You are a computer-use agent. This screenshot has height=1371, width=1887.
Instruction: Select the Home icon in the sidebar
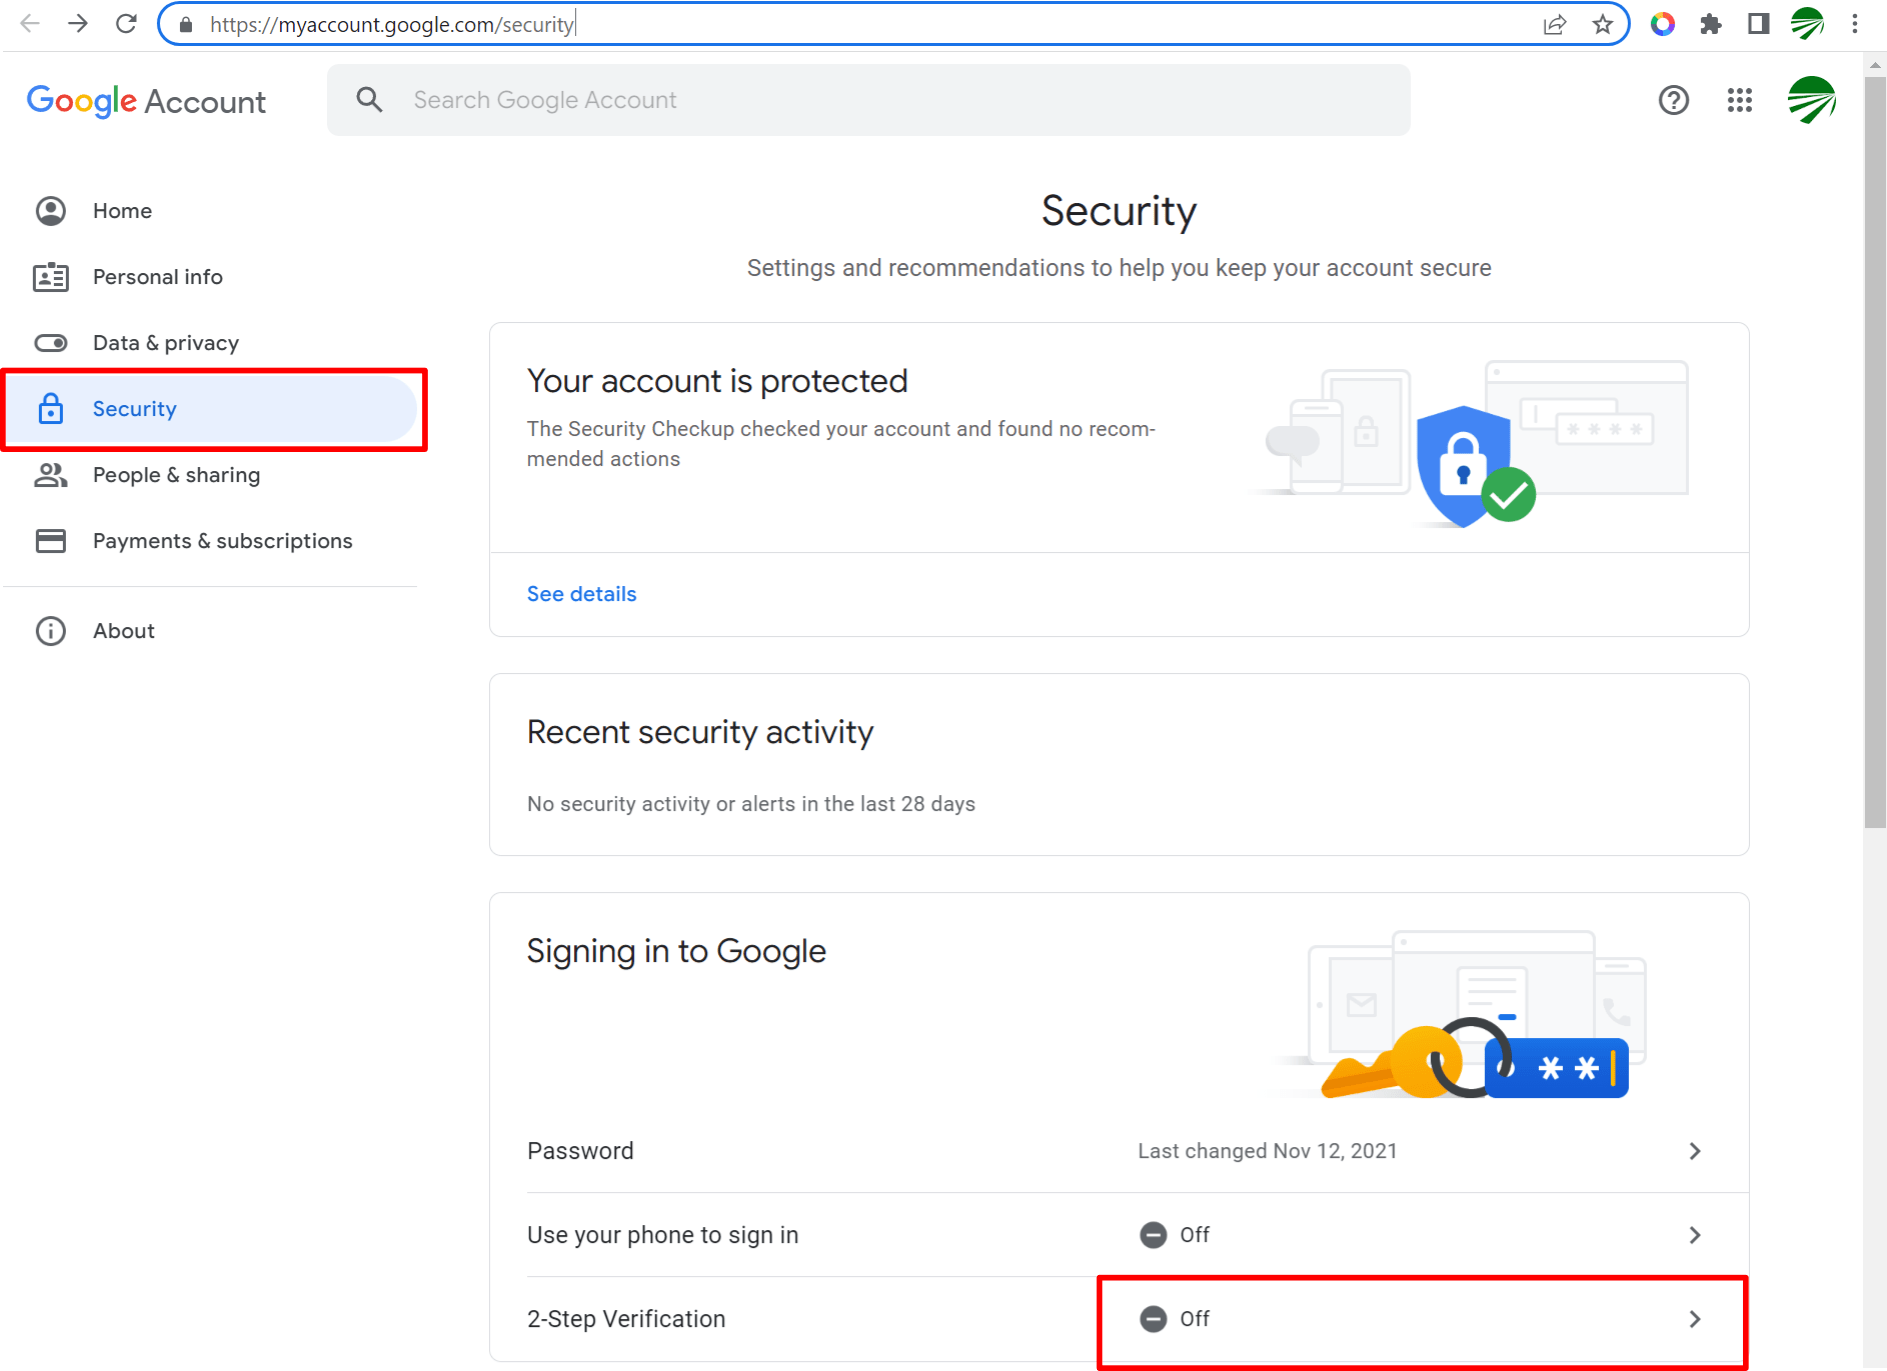(51, 210)
